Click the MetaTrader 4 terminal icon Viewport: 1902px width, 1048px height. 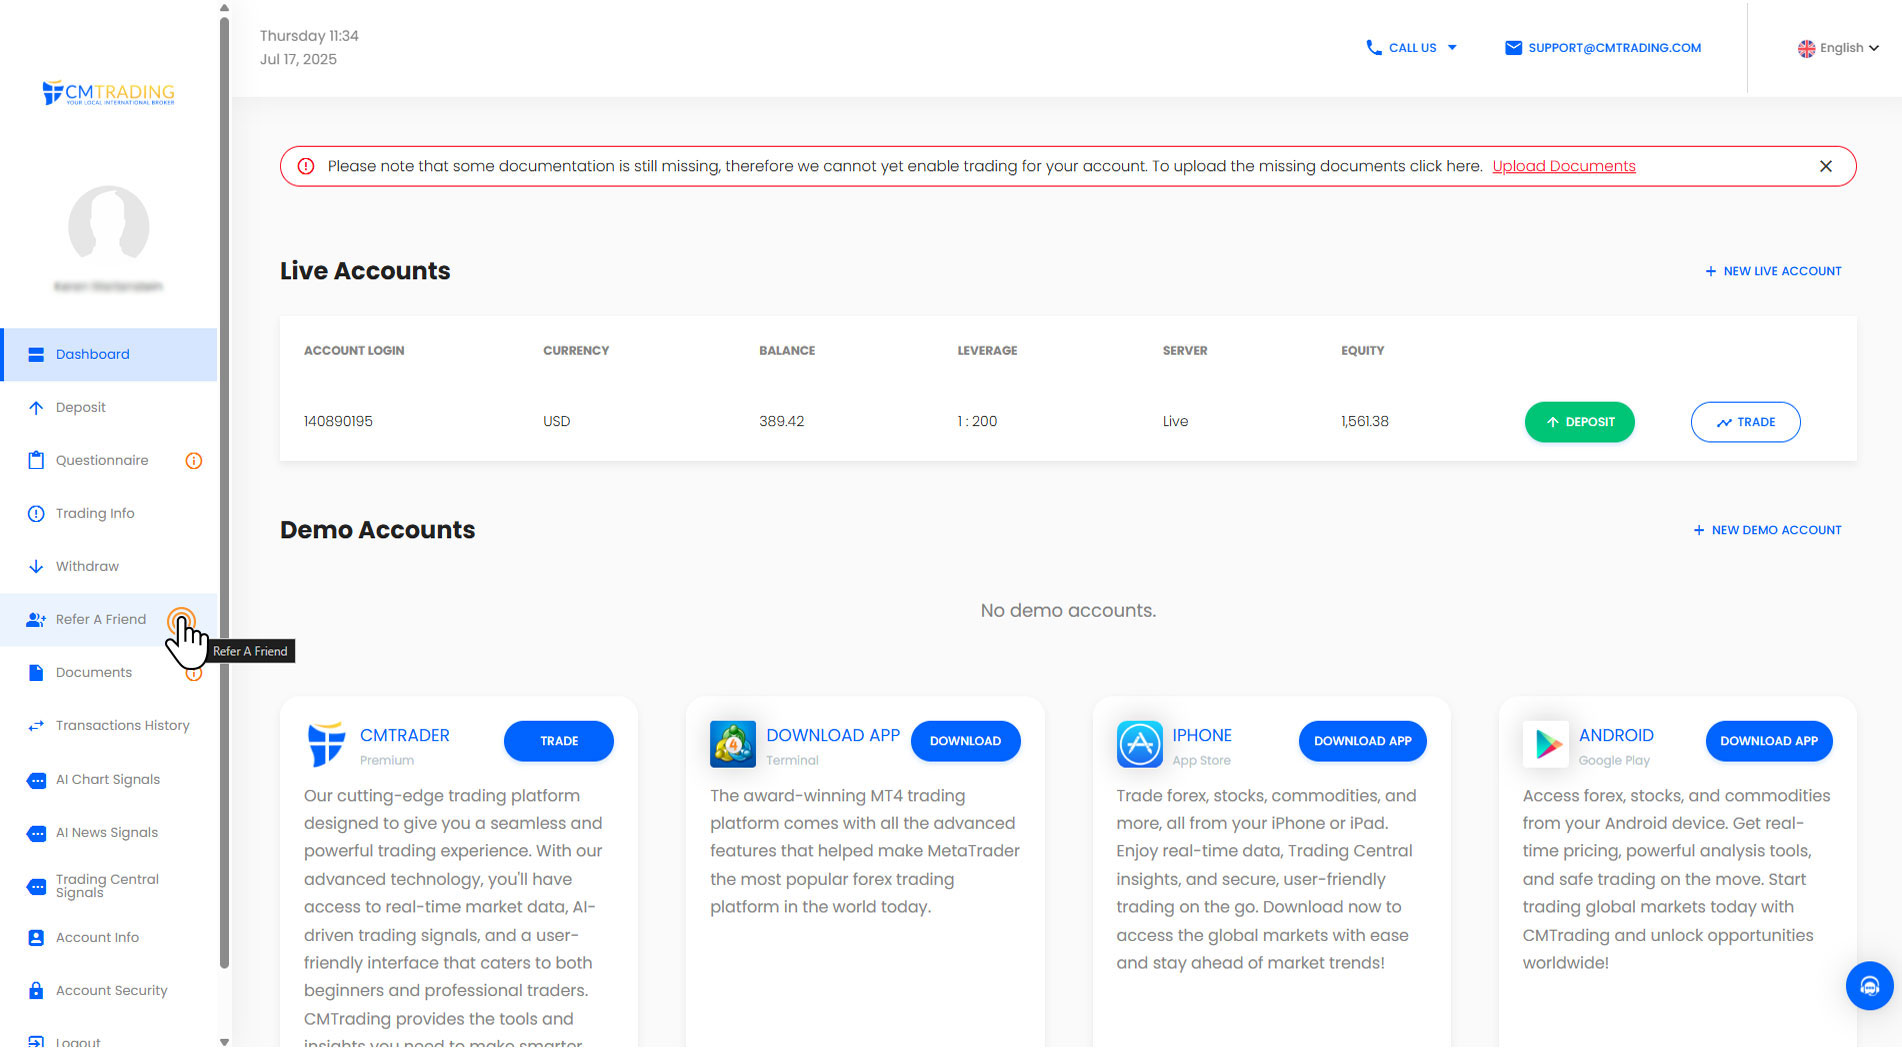733,744
